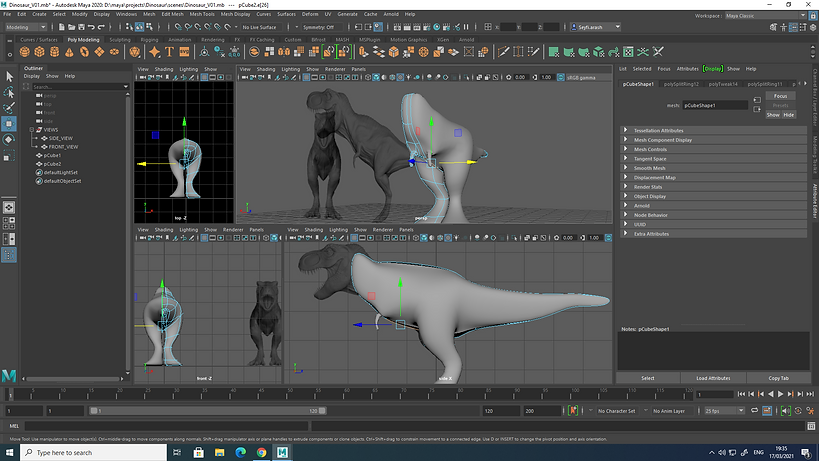This screenshot has height=461, width=819.
Task: Click the Hide button in Attribute Editor
Action: pyautogui.click(x=789, y=115)
